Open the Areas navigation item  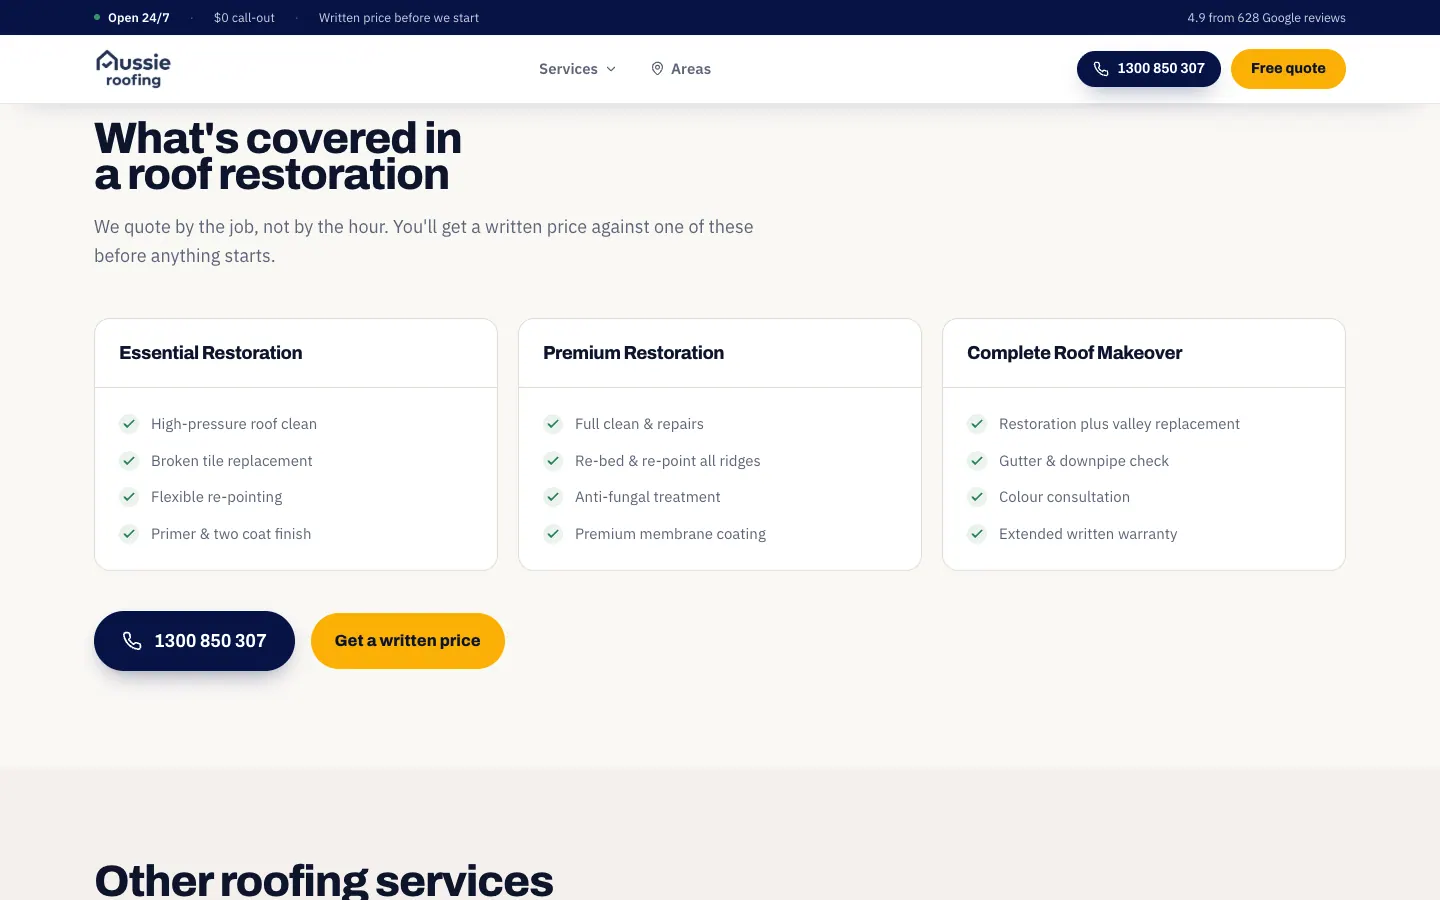(x=681, y=69)
